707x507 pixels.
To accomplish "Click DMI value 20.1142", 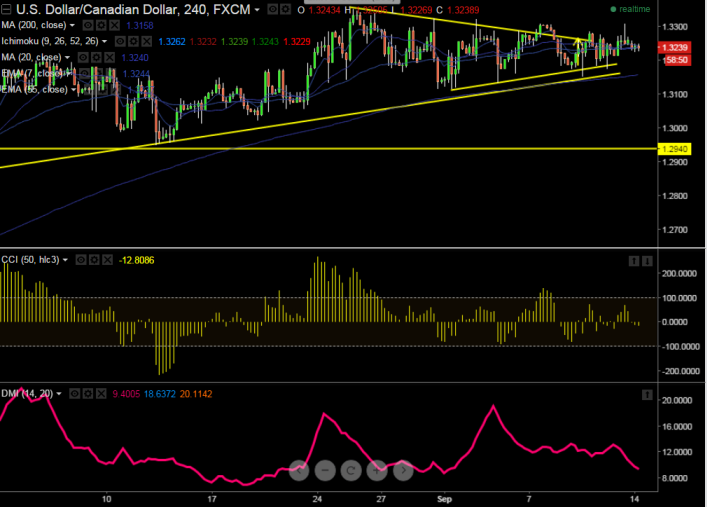I will click(x=196, y=394).
